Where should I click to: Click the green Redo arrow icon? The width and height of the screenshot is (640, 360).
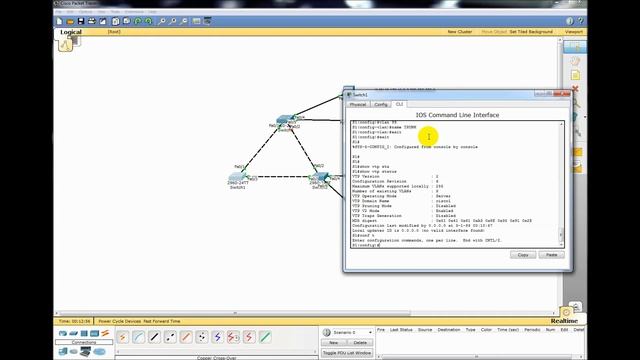(149, 21)
